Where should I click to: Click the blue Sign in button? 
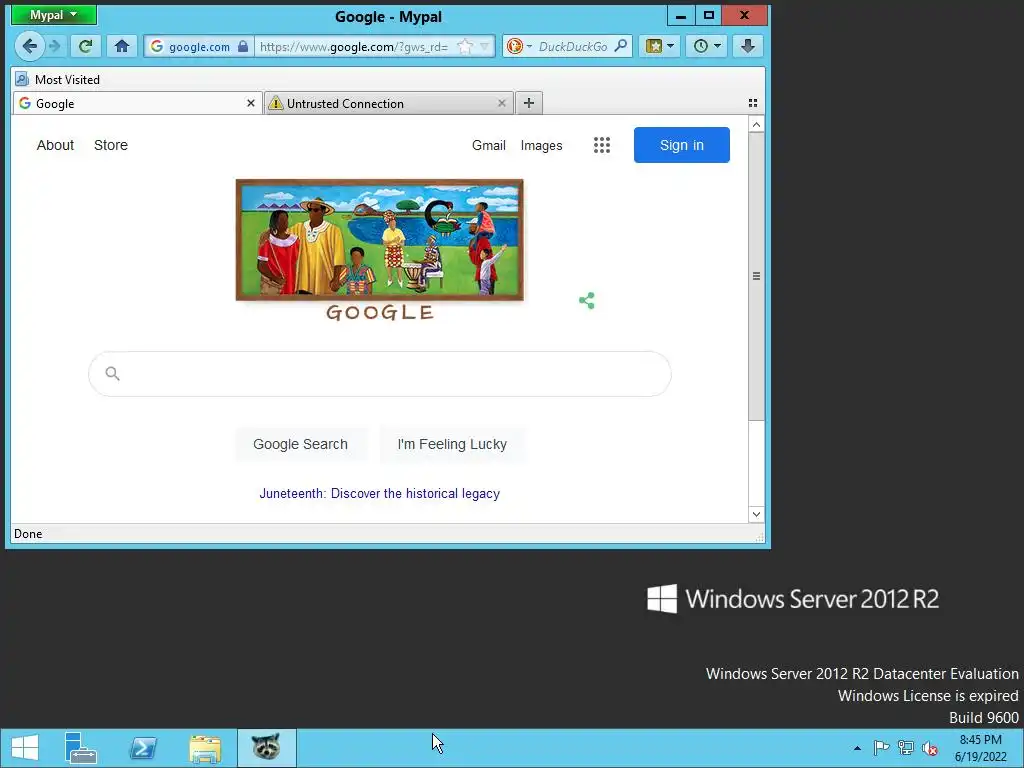[x=682, y=145]
